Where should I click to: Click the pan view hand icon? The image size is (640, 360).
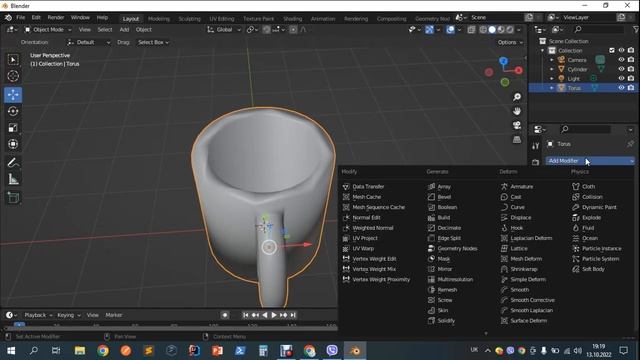(517, 111)
